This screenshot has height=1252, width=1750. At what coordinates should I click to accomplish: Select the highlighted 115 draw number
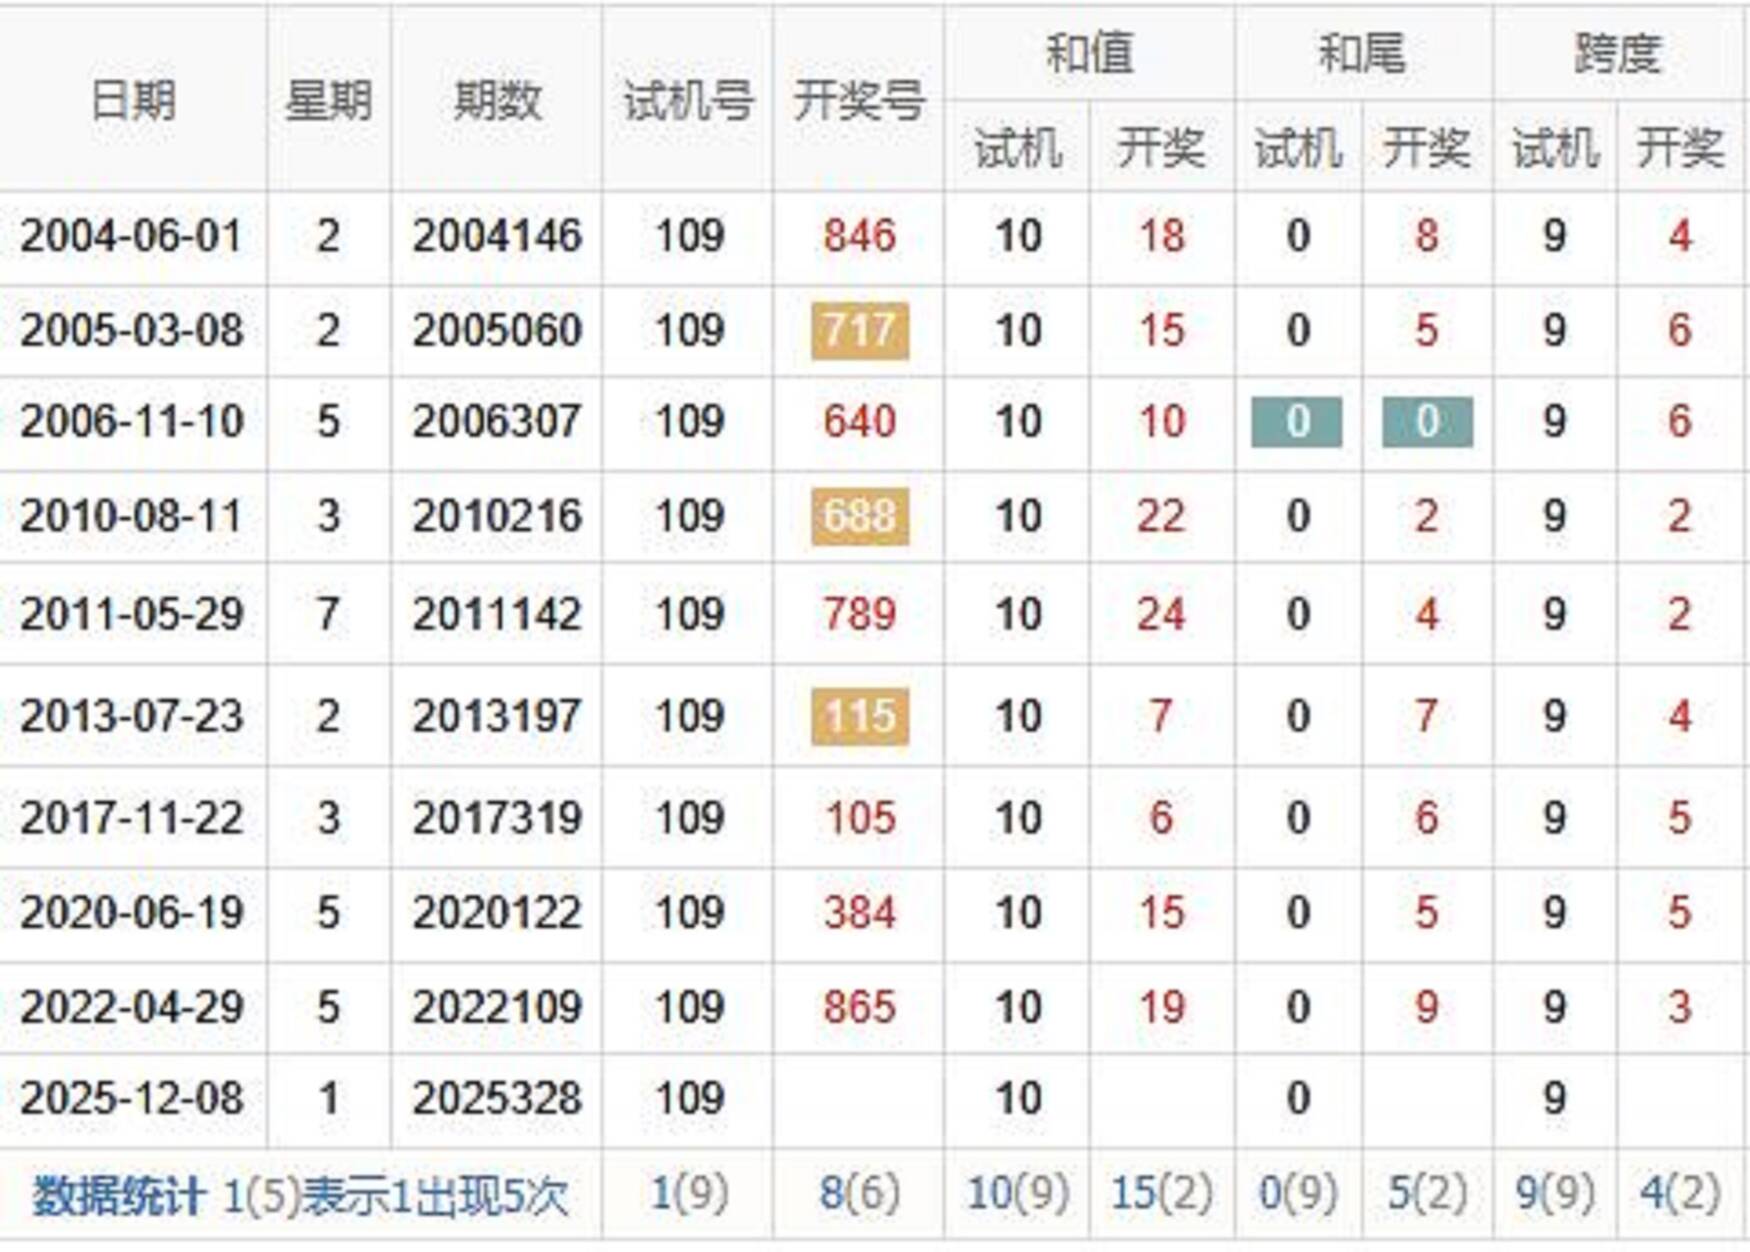tap(859, 716)
